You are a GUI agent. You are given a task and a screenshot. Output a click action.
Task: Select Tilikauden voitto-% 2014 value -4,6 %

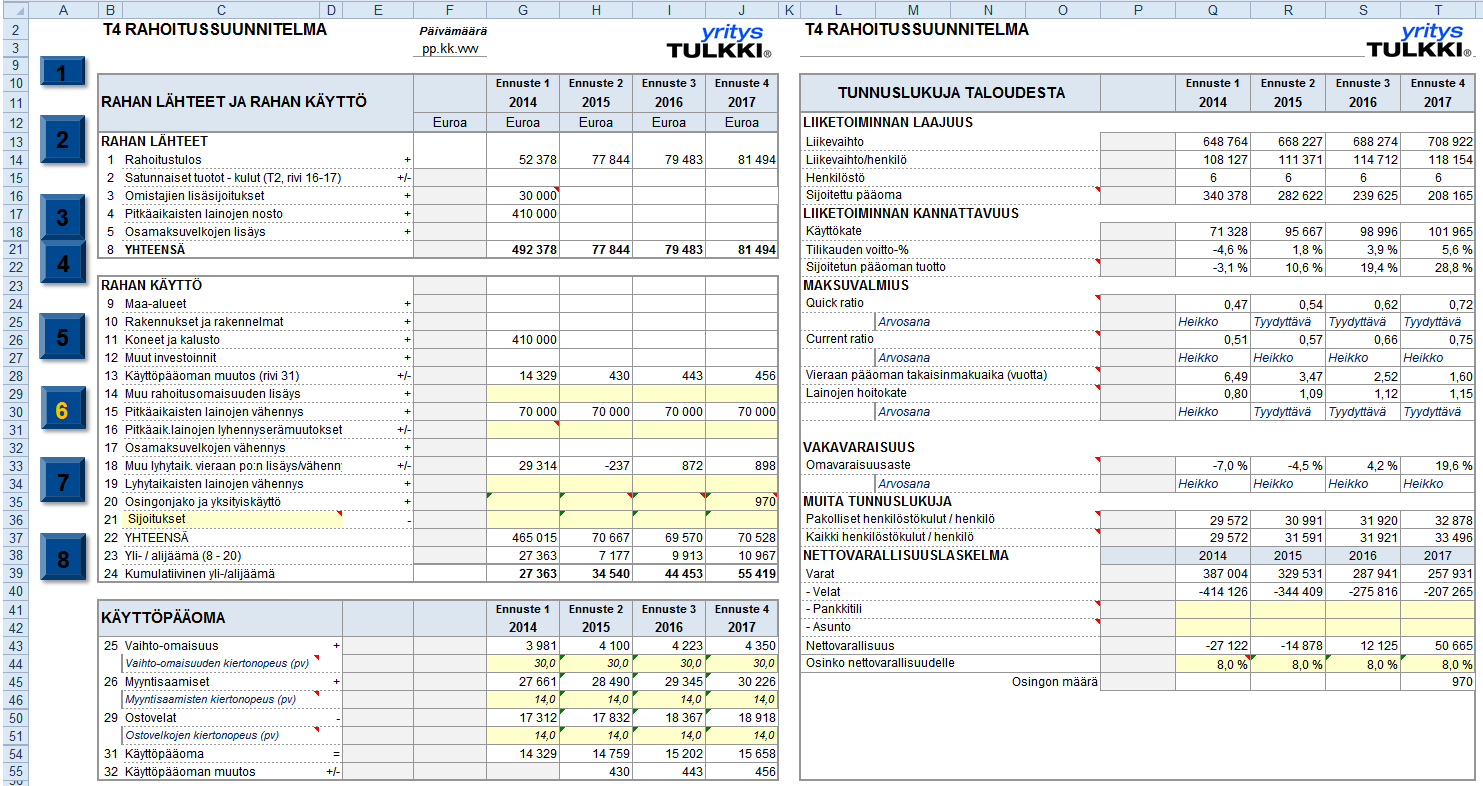[1213, 249]
